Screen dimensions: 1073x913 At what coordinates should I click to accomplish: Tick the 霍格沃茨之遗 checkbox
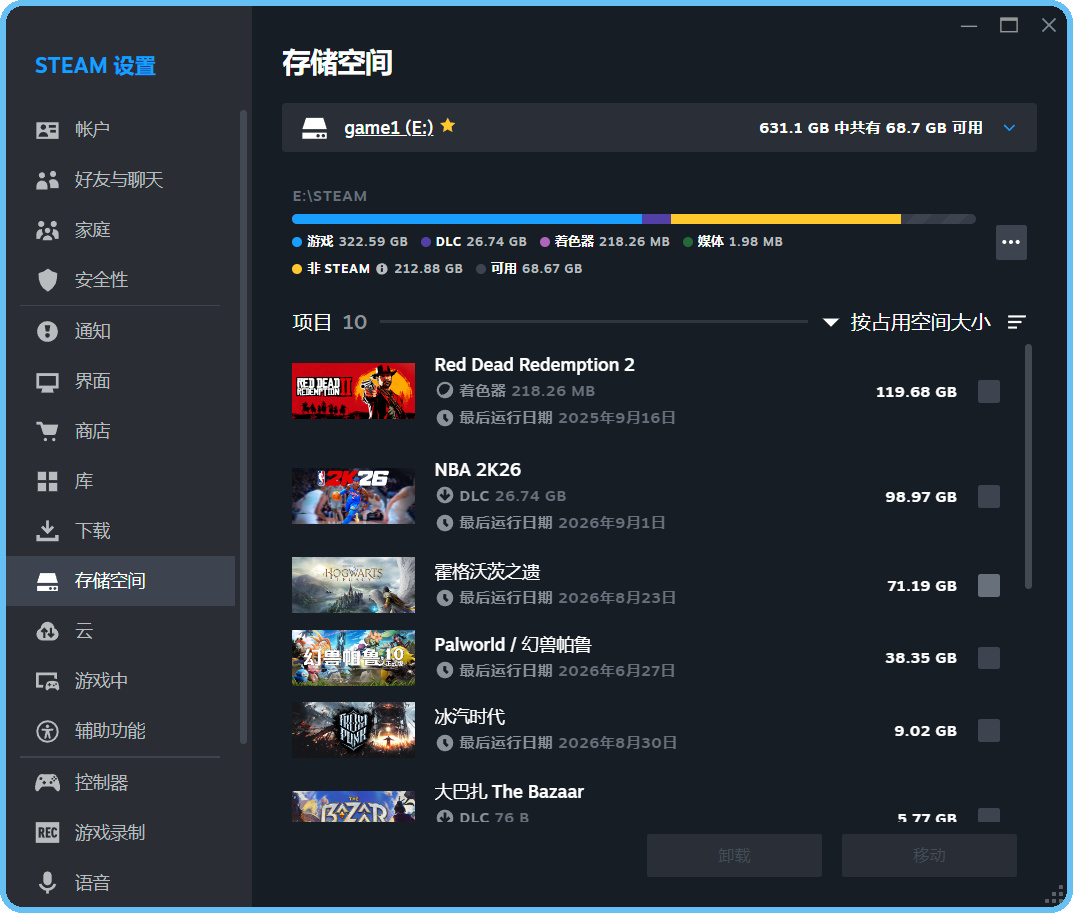pos(989,585)
